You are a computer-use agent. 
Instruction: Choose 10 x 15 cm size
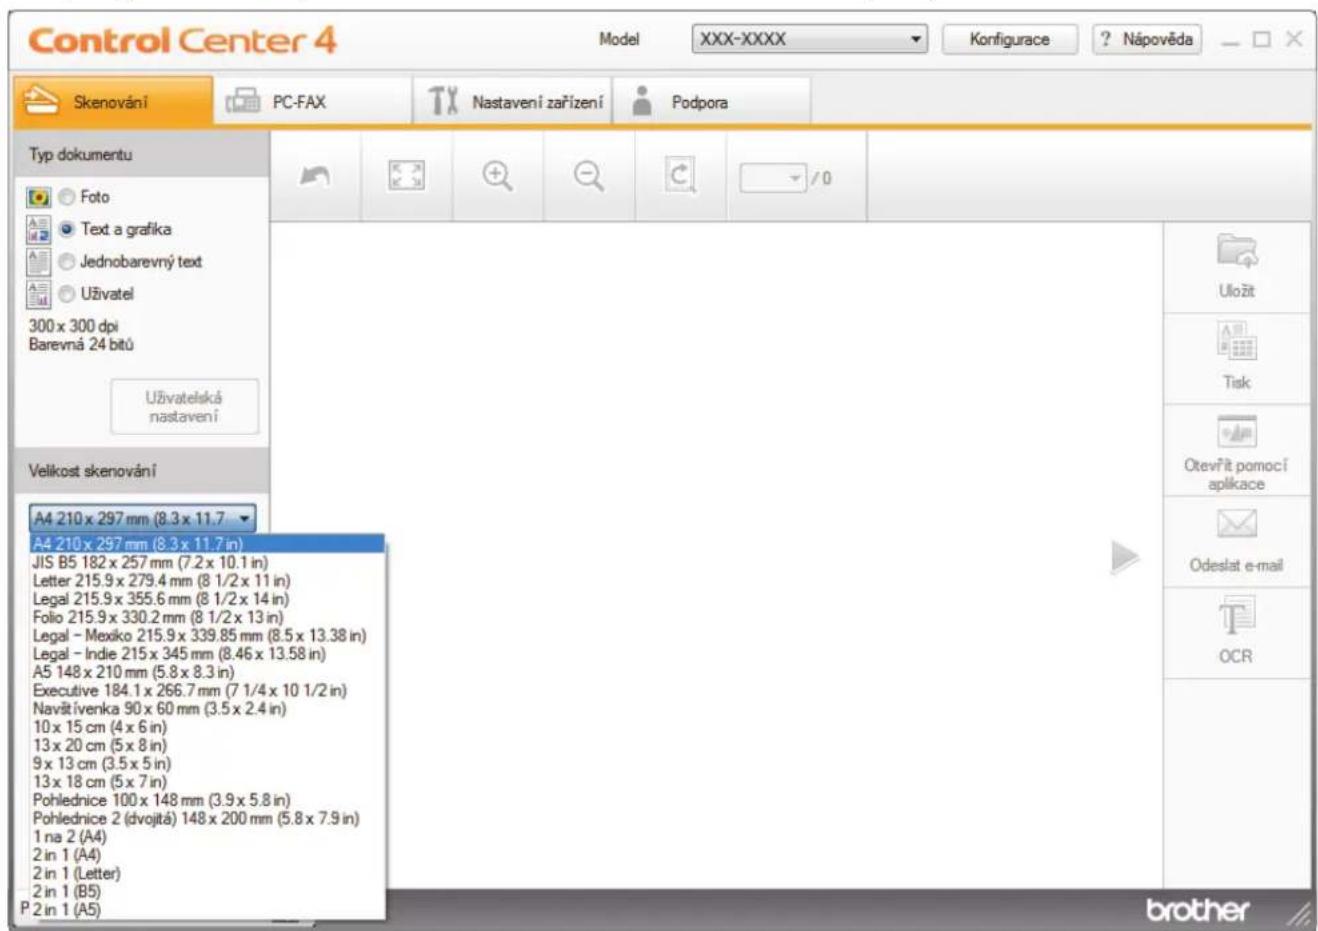point(207,727)
